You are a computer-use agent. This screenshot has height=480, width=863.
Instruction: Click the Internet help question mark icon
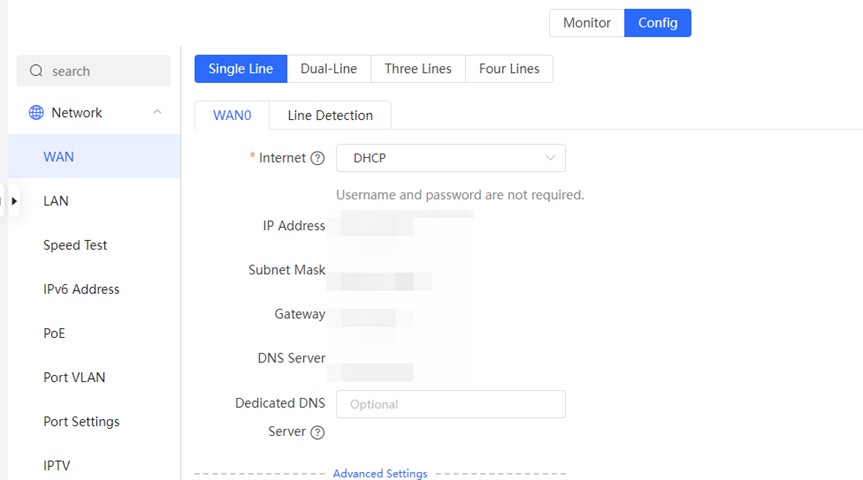pyautogui.click(x=318, y=158)
